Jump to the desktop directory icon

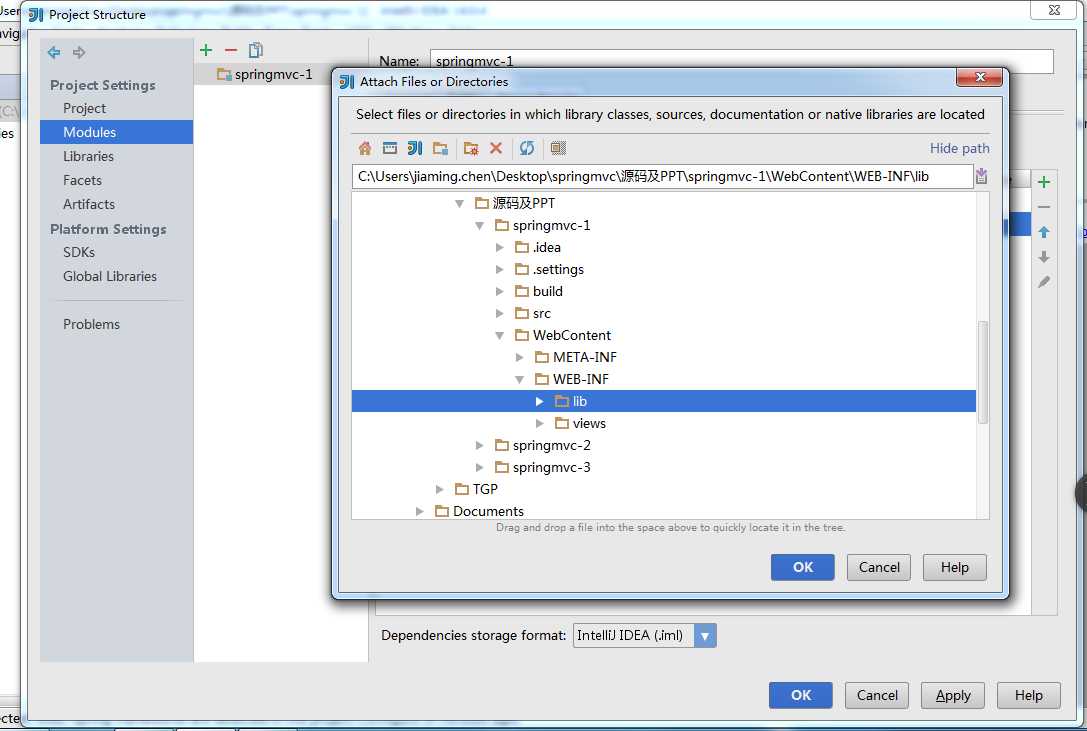click(390, 148)
